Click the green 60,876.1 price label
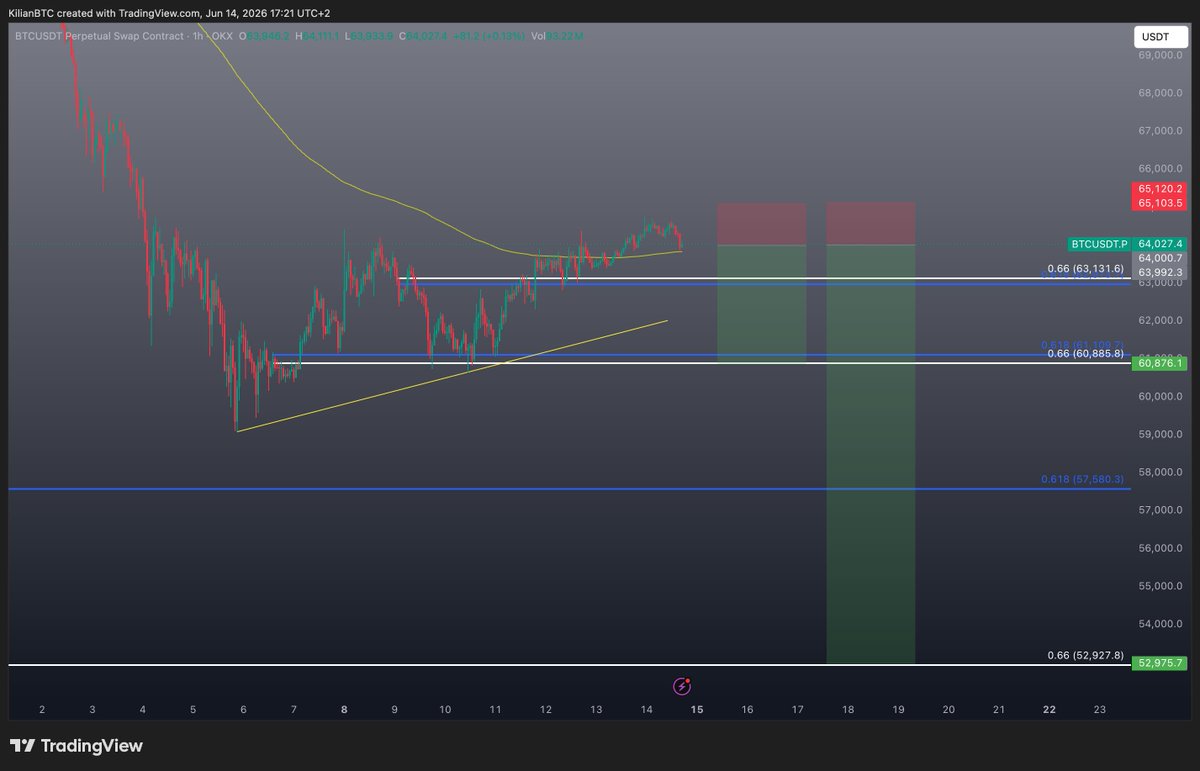Screen dimensions: 1200x771 point(1160,364)
